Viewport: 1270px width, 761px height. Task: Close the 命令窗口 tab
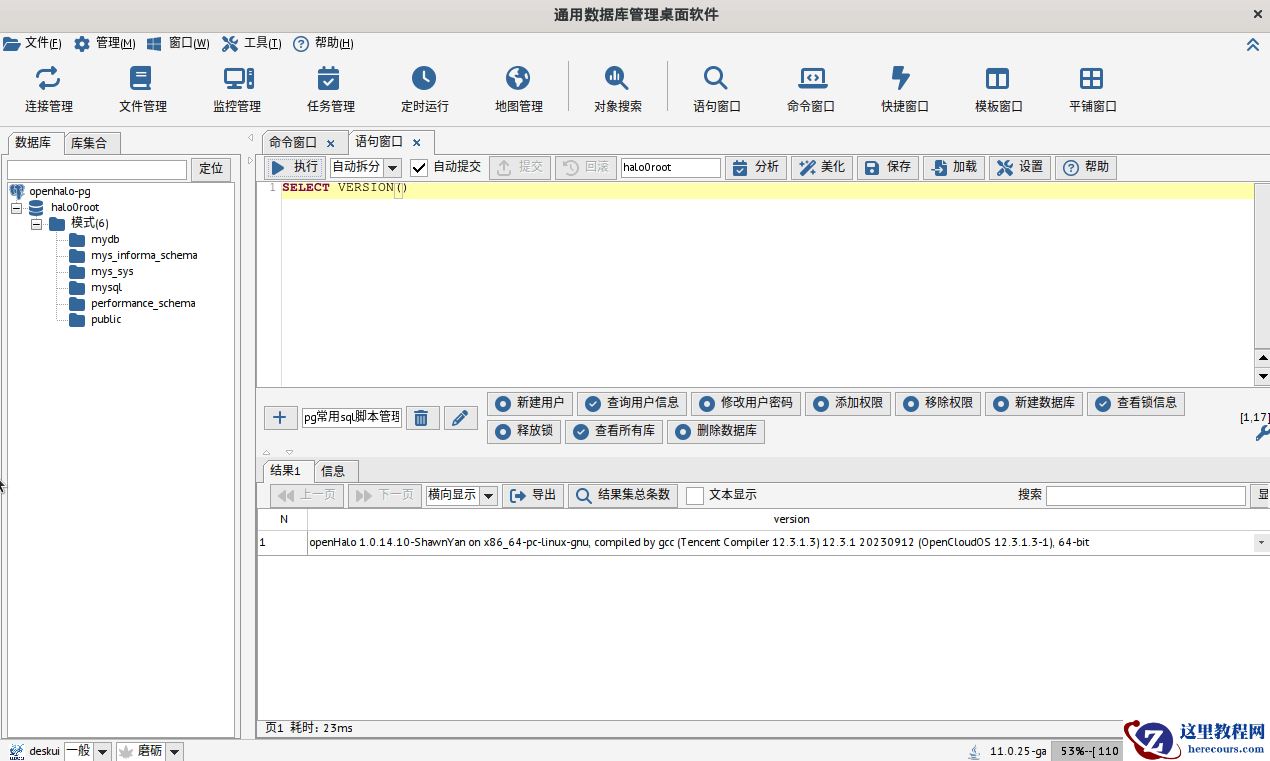pyautogui.click(x=331, y=144)
